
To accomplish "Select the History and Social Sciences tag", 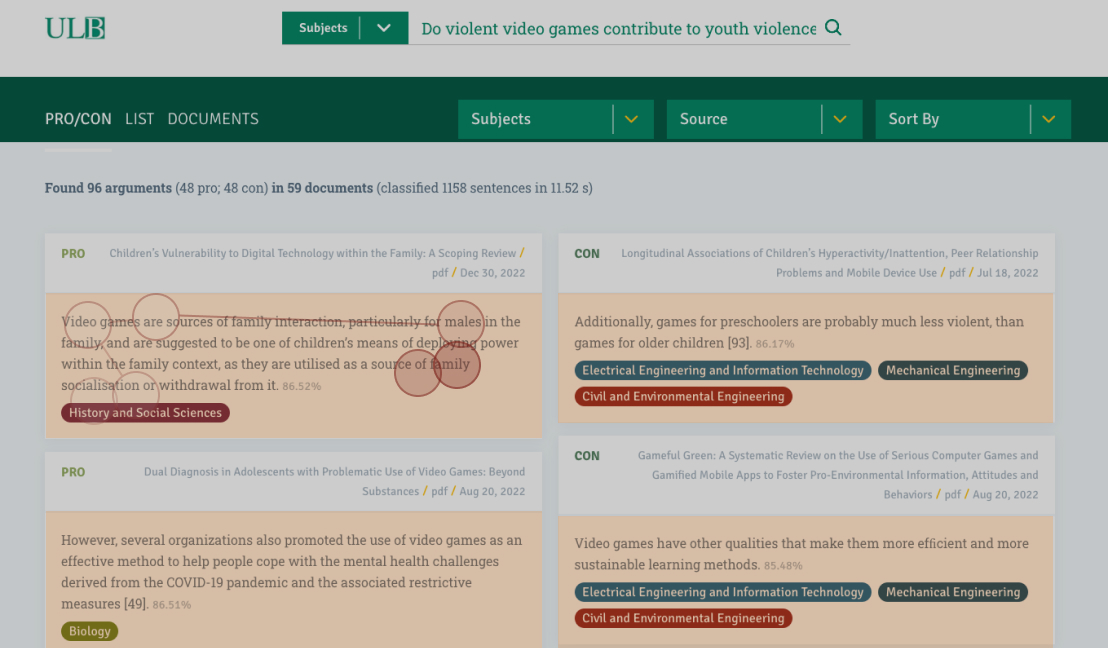I will (x=145, y=413).
